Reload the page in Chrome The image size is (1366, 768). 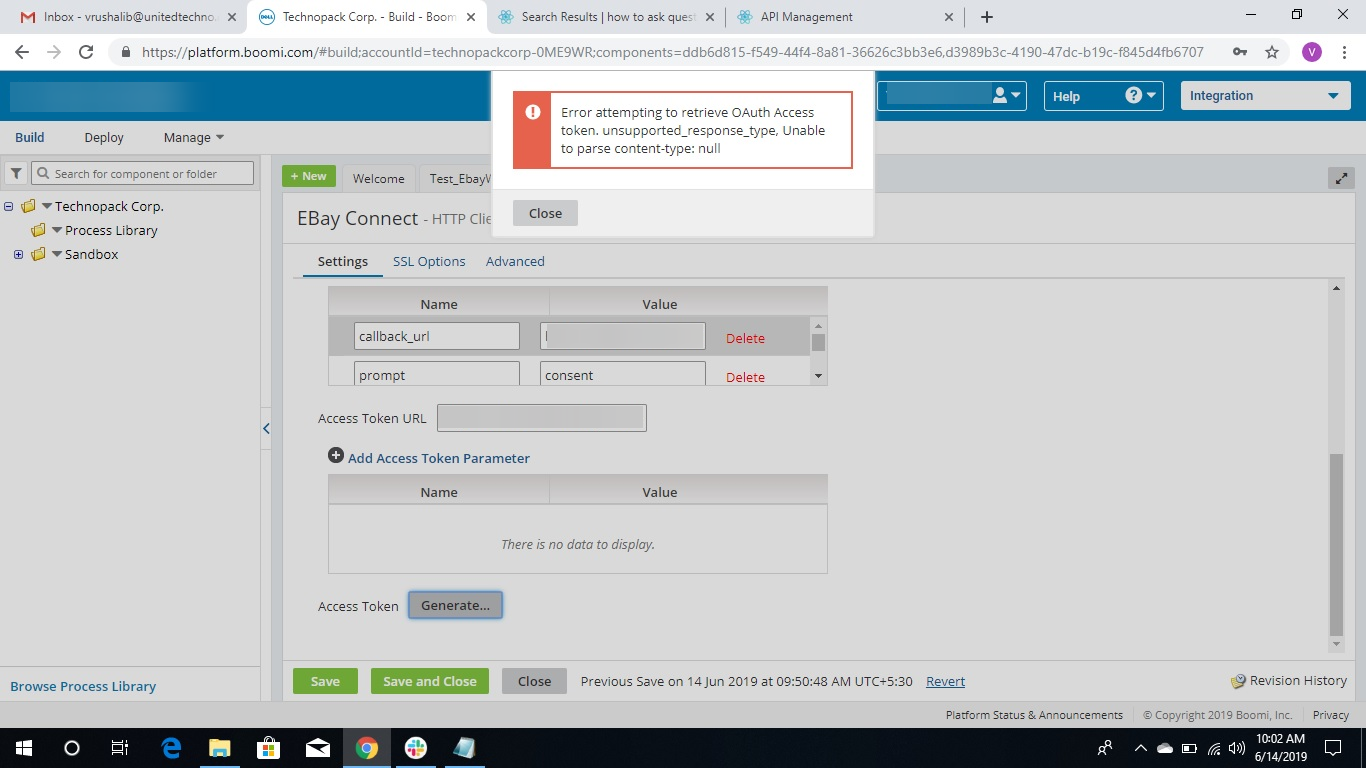(x=86, y=52)
